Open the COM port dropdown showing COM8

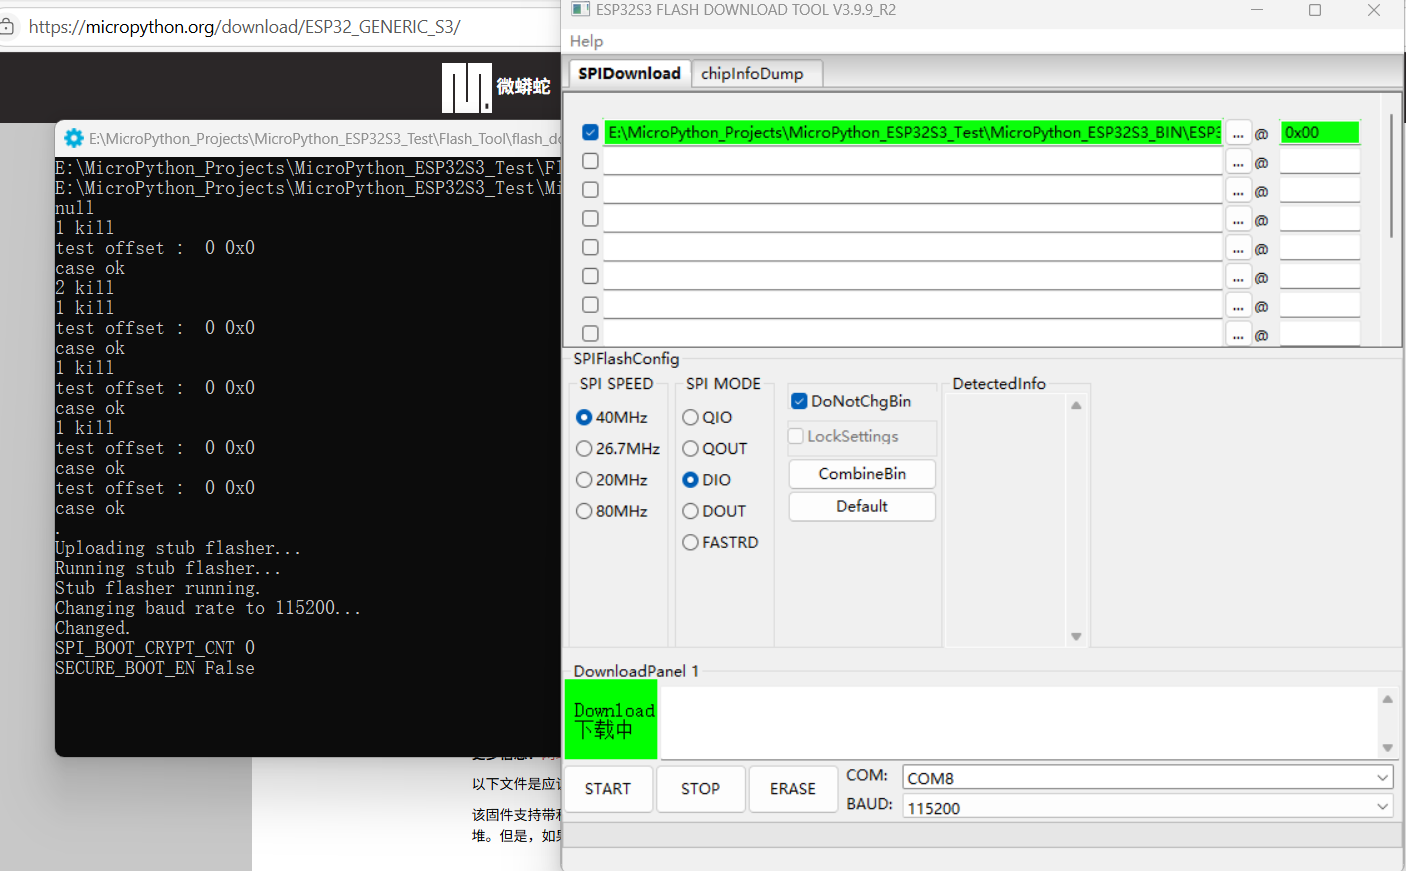[x=1148, y=778]
